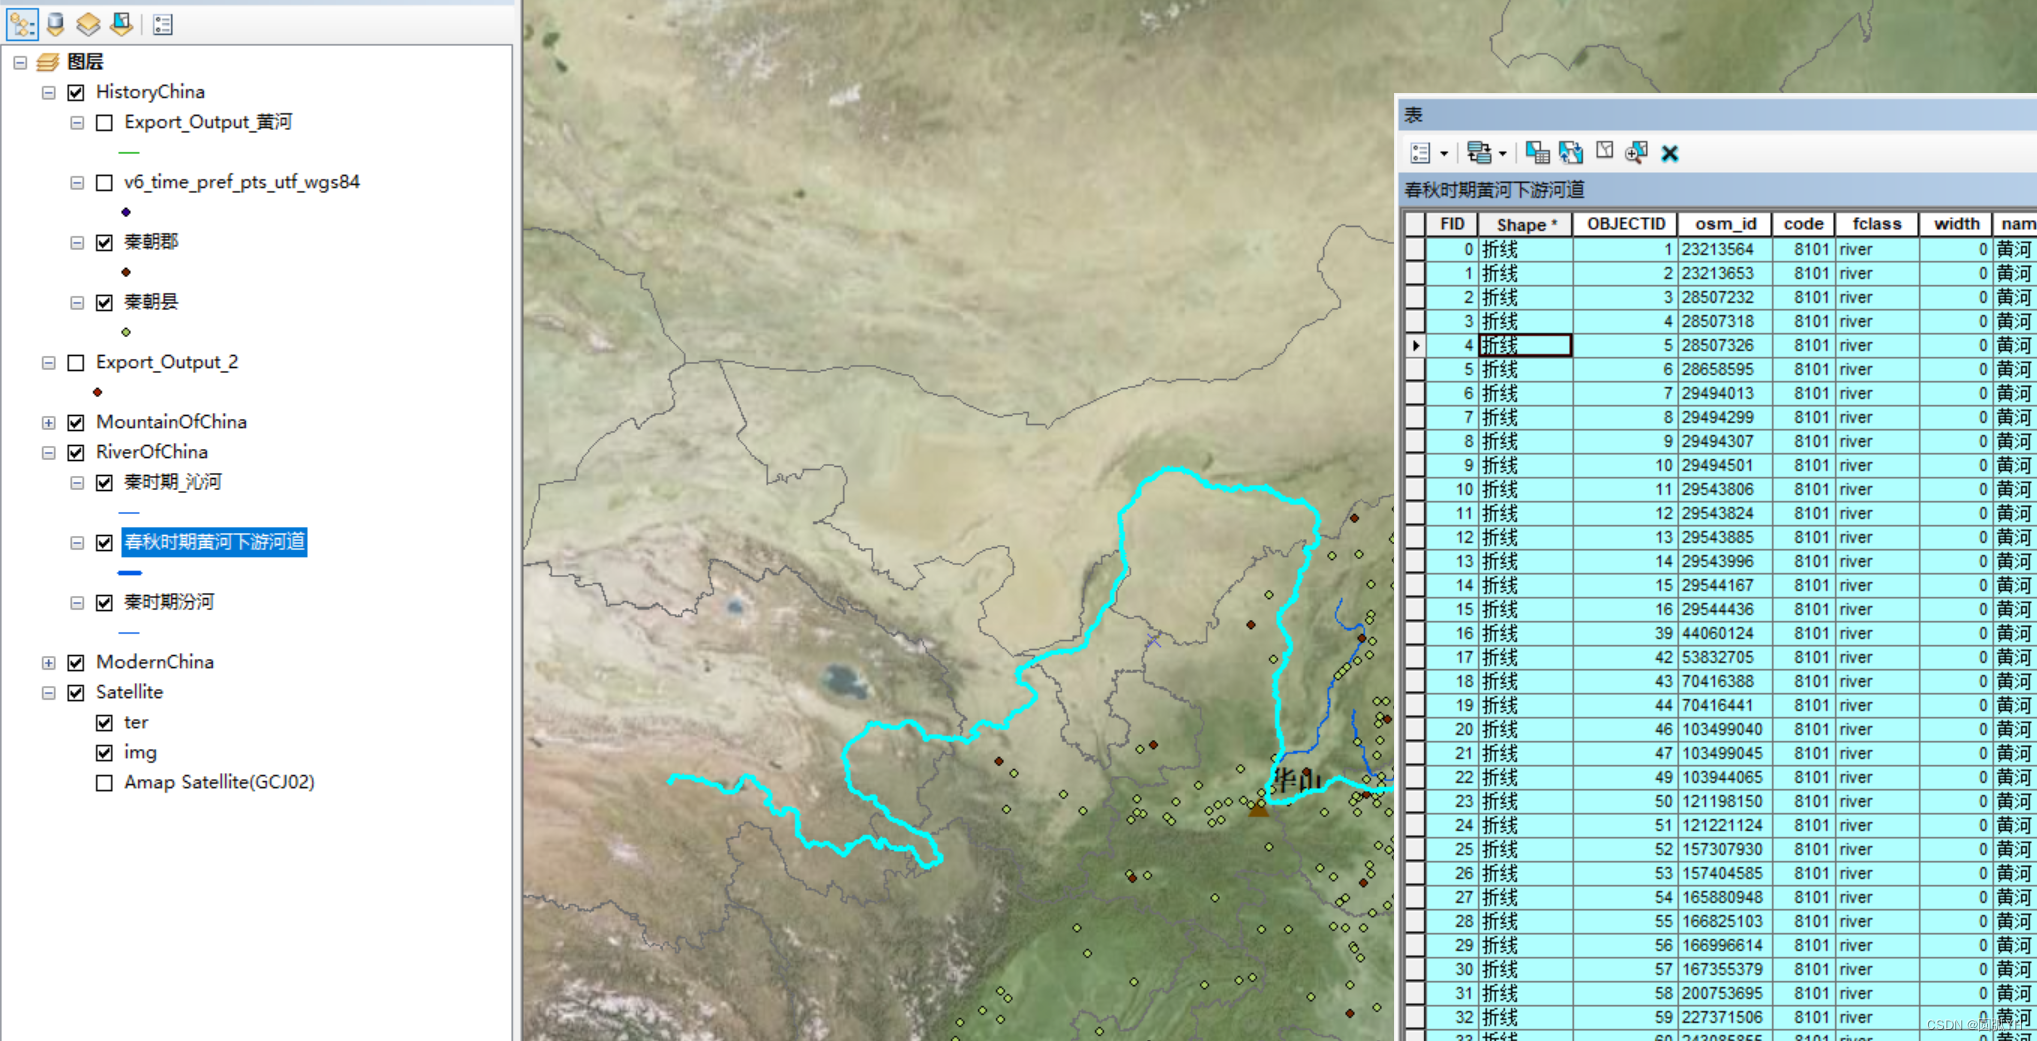Enable Export_Output_黃河 layer checkbox

[104, 123]
